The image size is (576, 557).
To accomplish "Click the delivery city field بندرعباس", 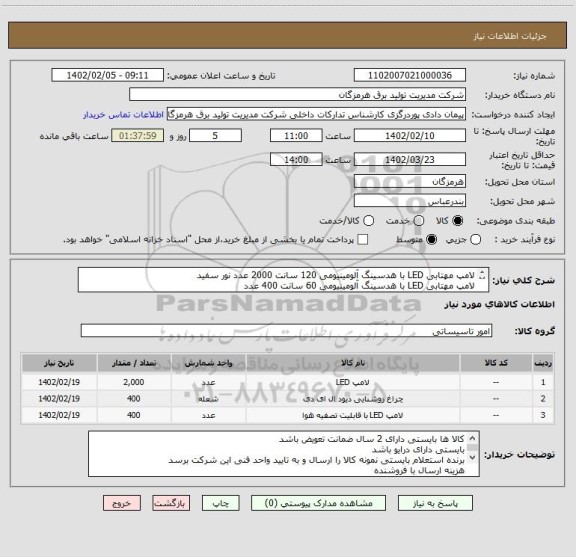I will tap(410, 201).
